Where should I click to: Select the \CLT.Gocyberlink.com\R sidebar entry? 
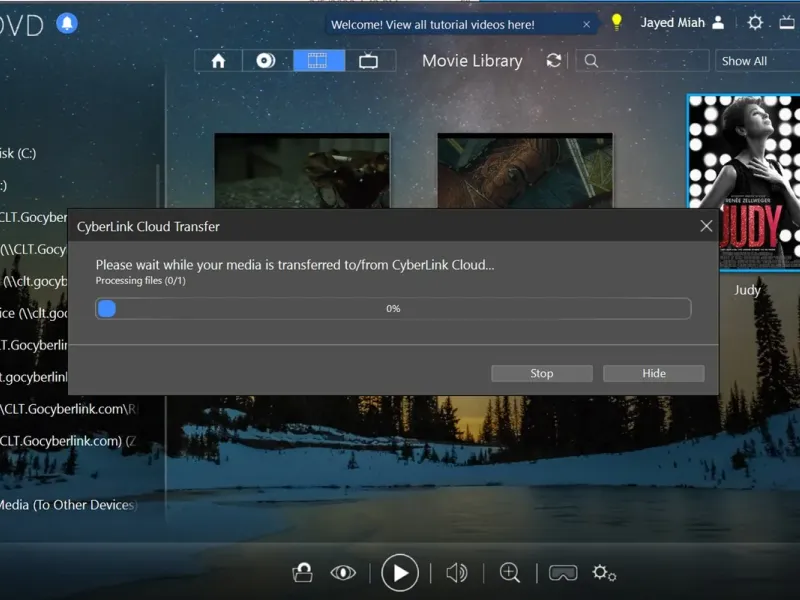coord(68,409)
